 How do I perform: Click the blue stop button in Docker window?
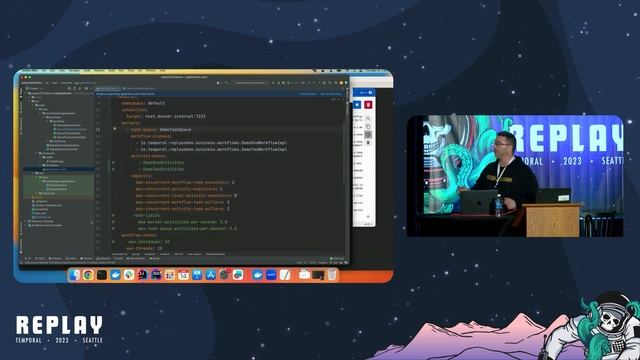357,105
